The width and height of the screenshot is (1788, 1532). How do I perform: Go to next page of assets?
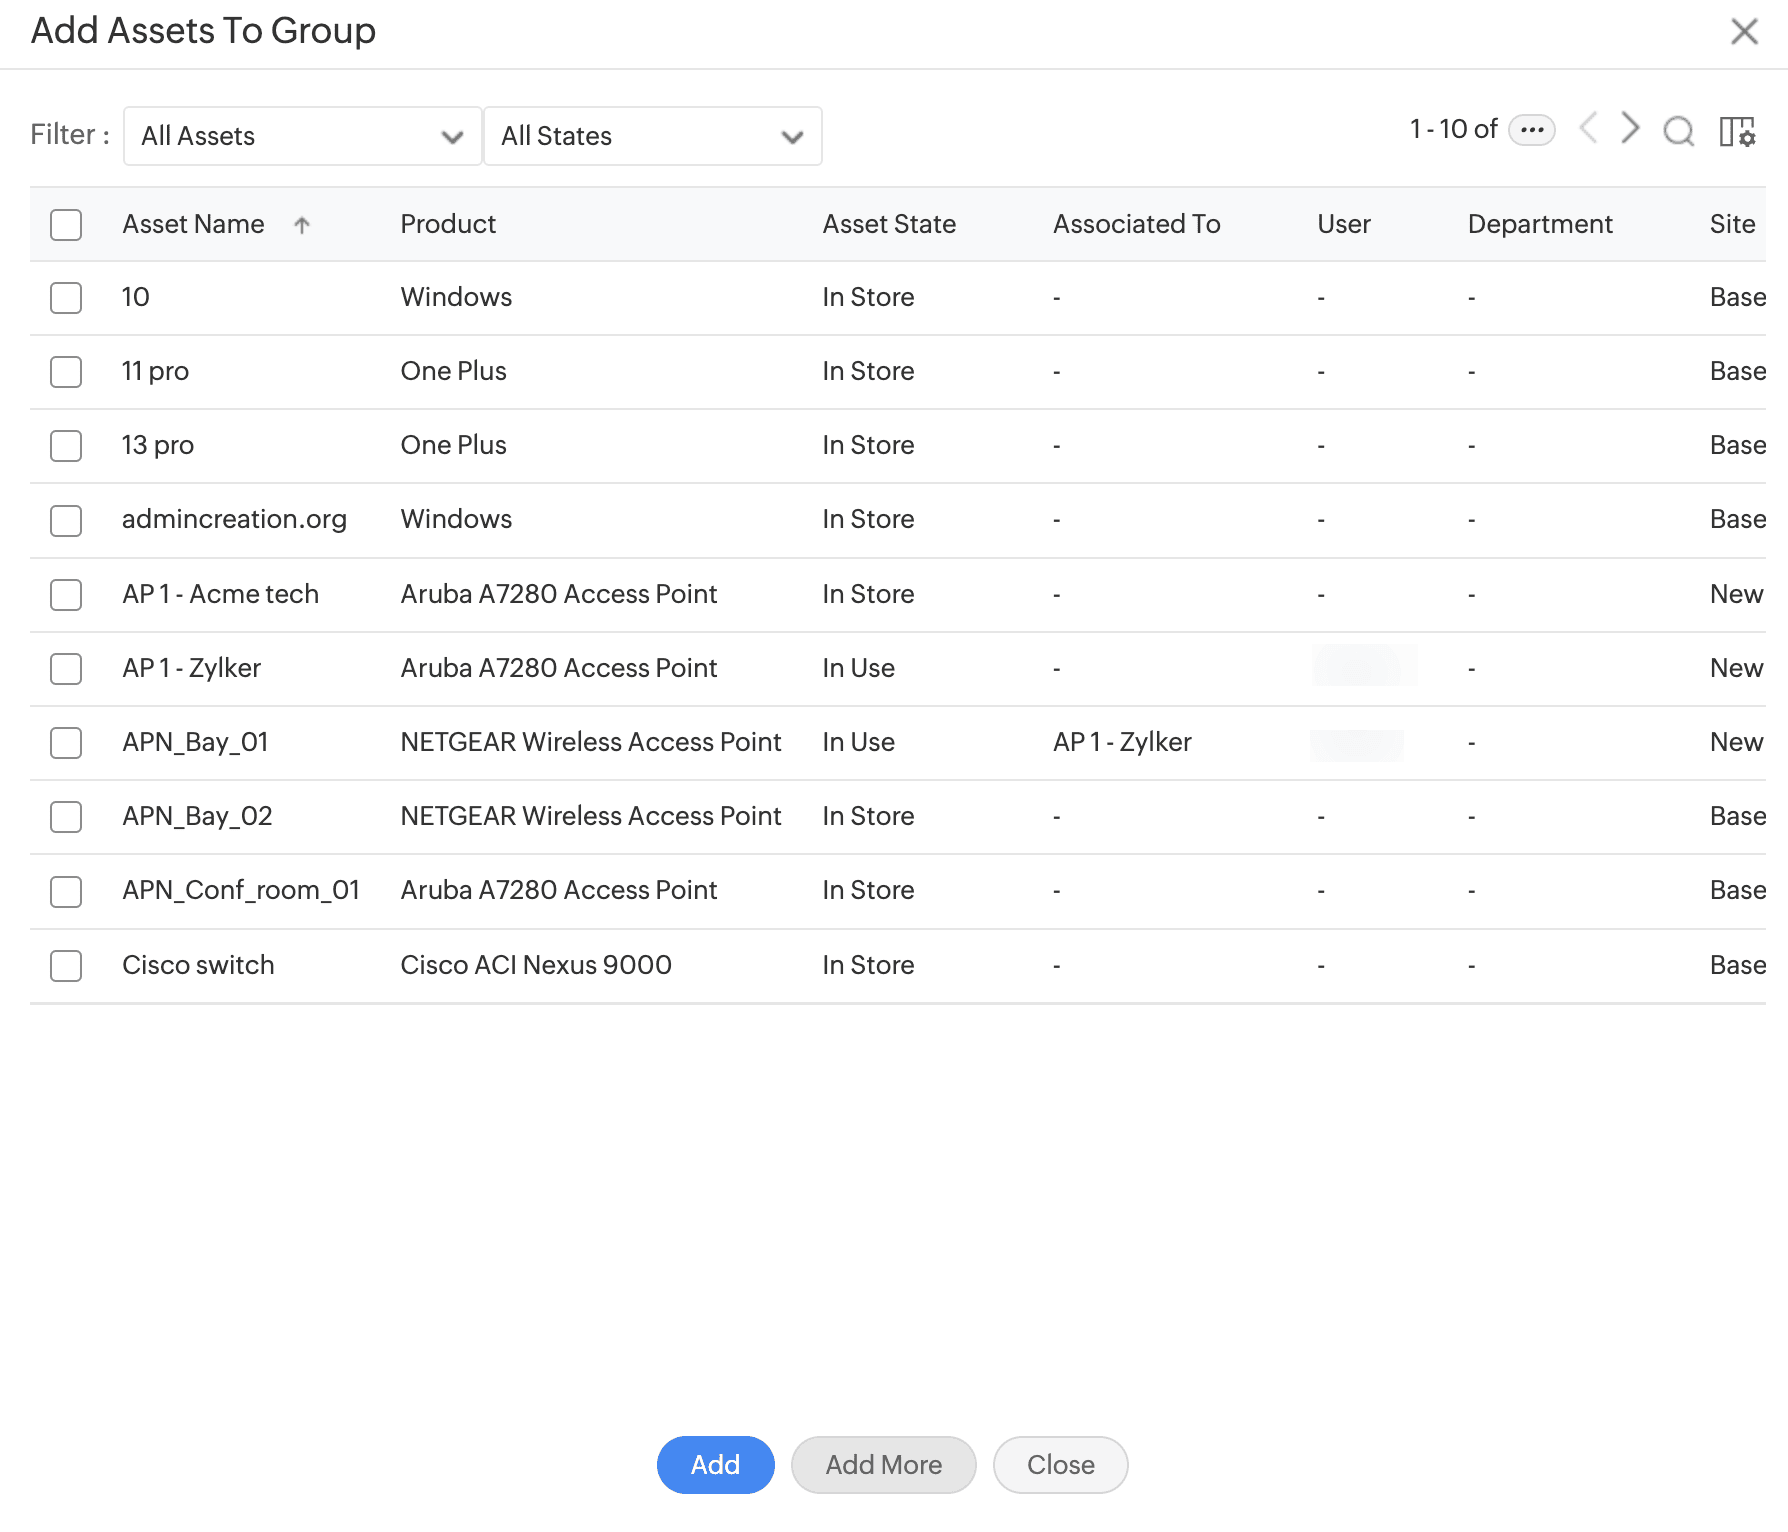point(1630,128)
